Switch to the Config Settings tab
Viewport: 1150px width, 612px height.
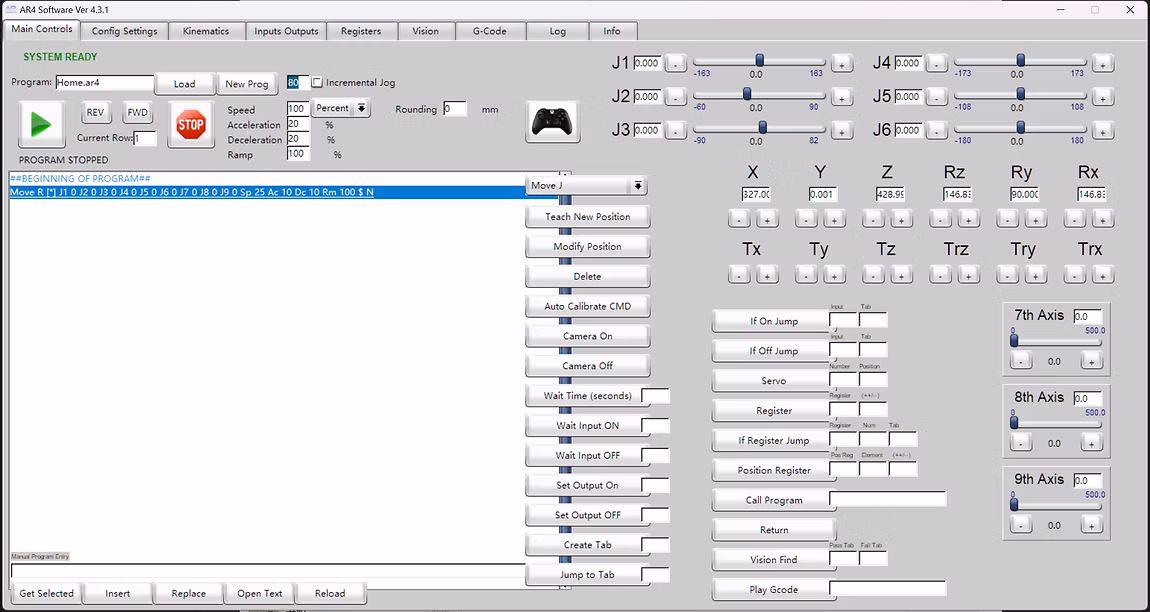[x=124, y=31]
